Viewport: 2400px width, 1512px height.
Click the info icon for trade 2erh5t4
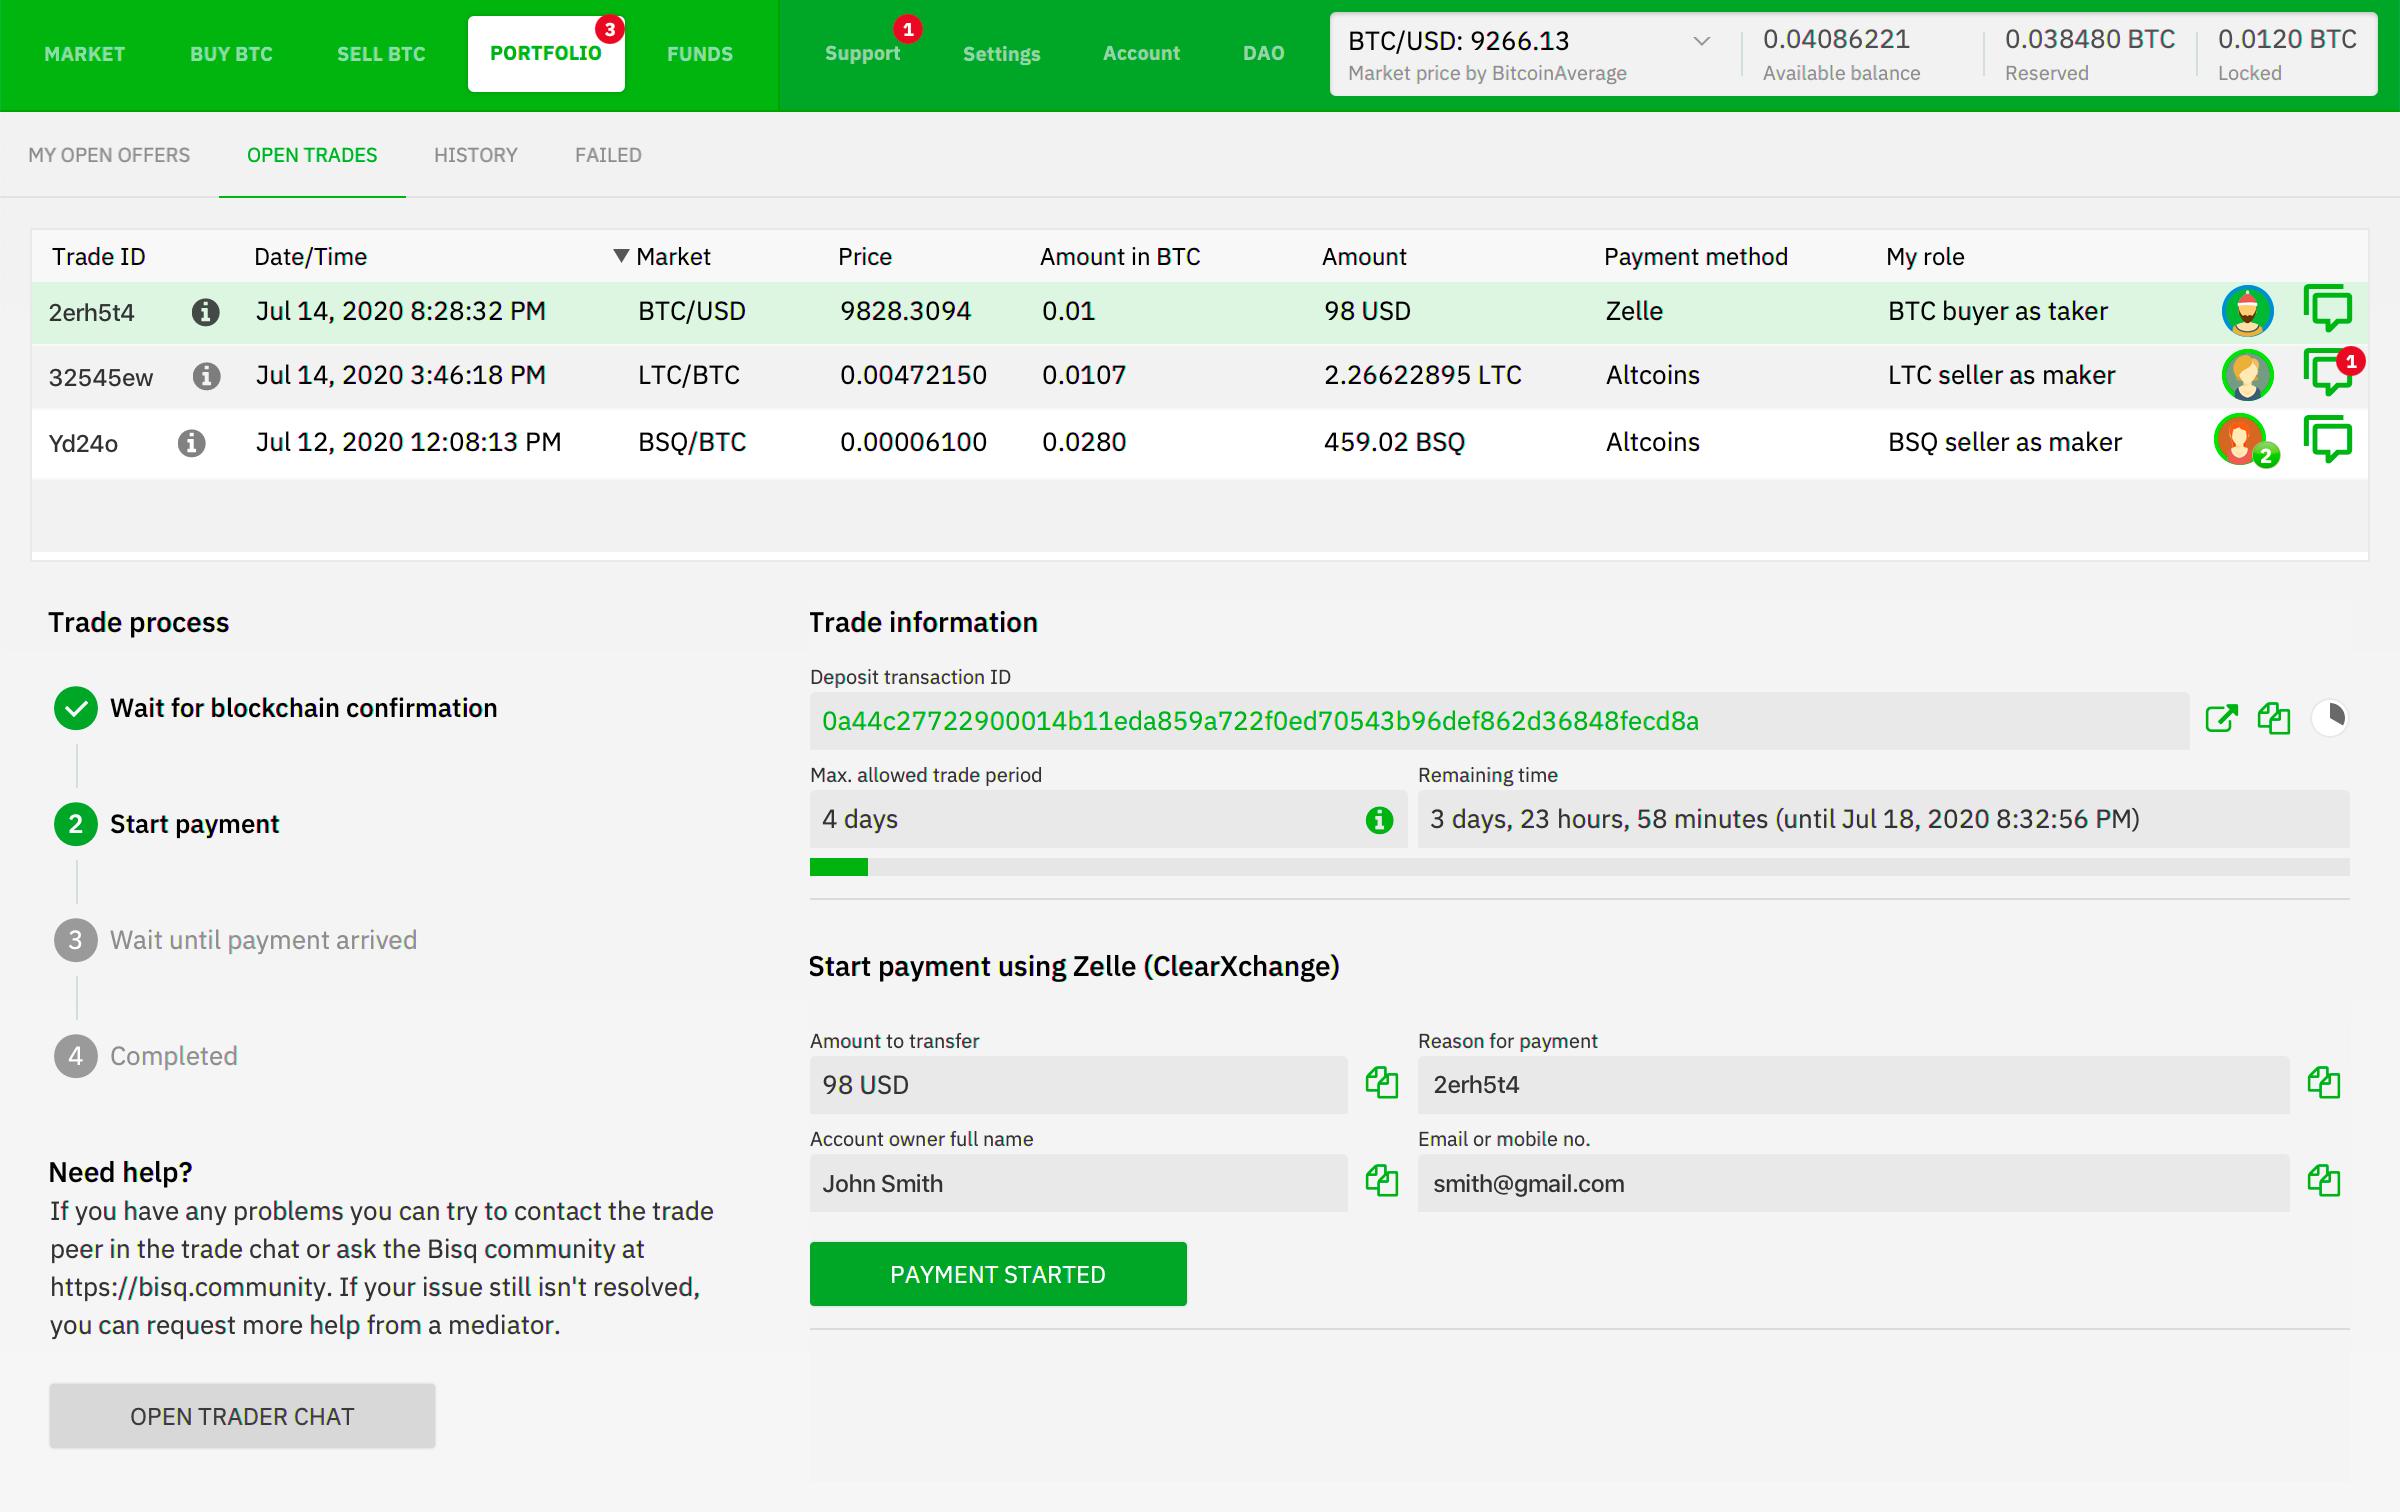pos(197,310)
